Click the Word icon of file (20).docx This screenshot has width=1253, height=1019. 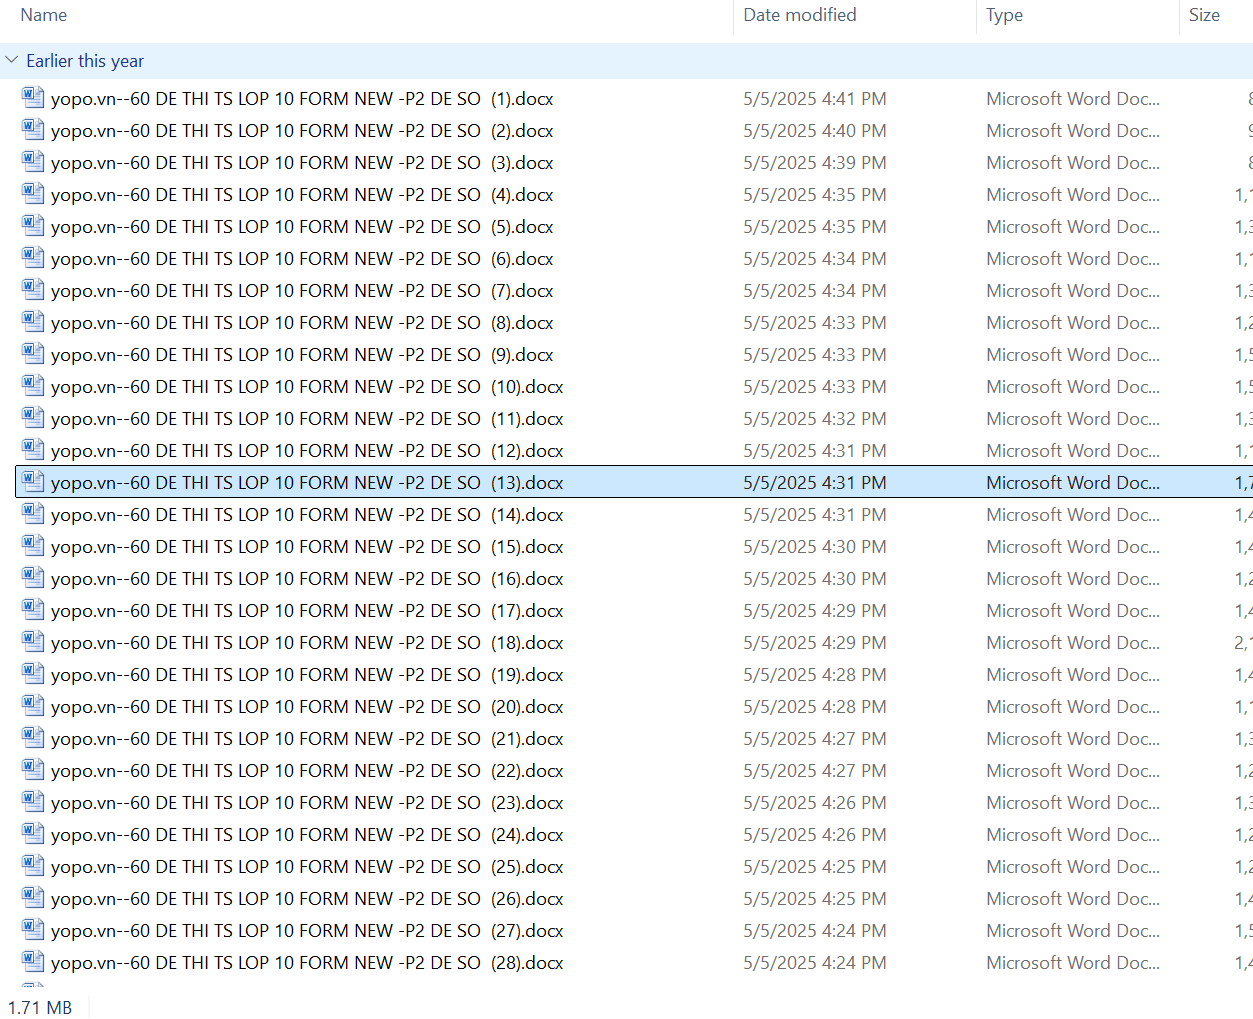[x=33, y=706]
